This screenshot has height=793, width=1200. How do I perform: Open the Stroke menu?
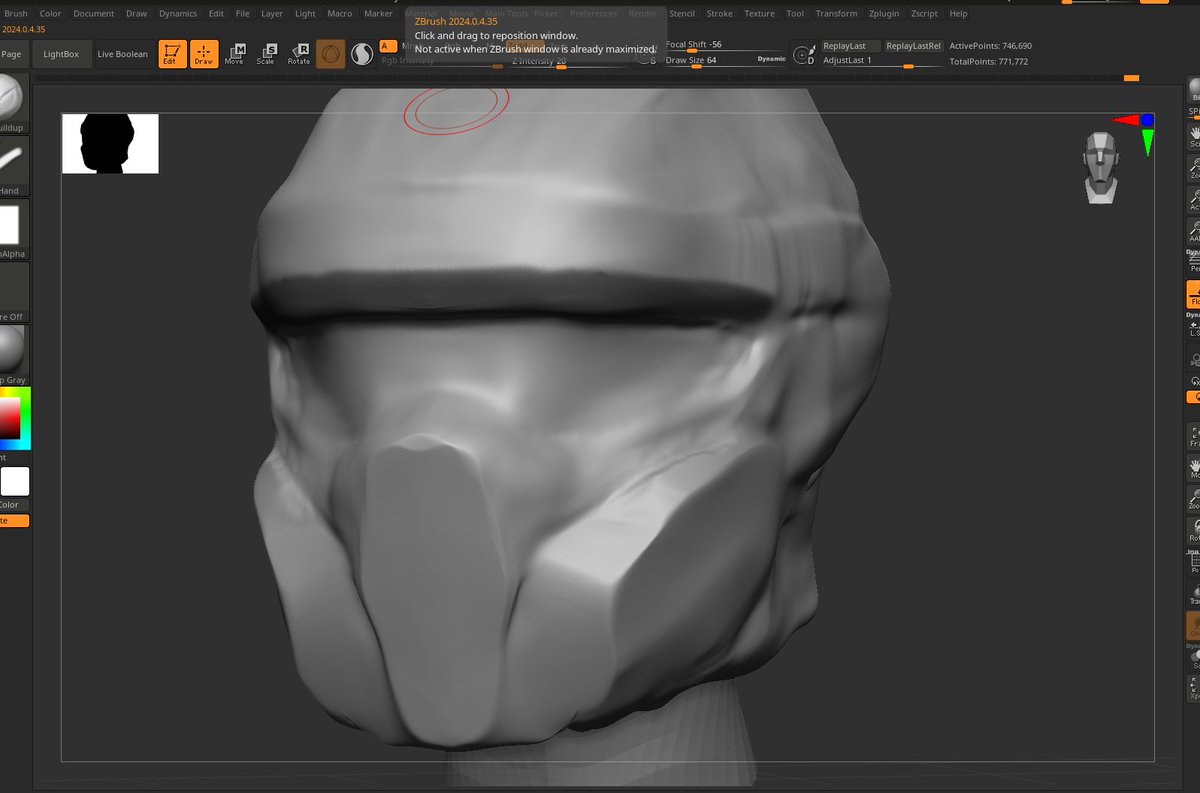click(x=719, y=14)
